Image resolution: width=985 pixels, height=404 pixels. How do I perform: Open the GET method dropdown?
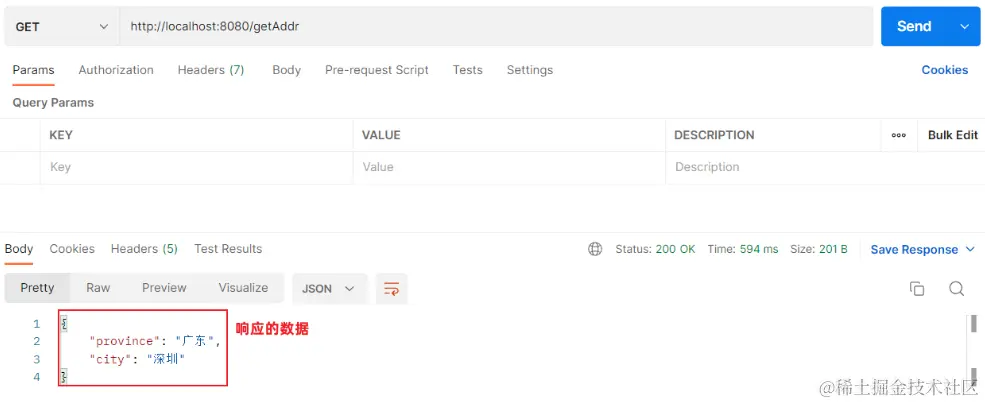pos(62,26)
